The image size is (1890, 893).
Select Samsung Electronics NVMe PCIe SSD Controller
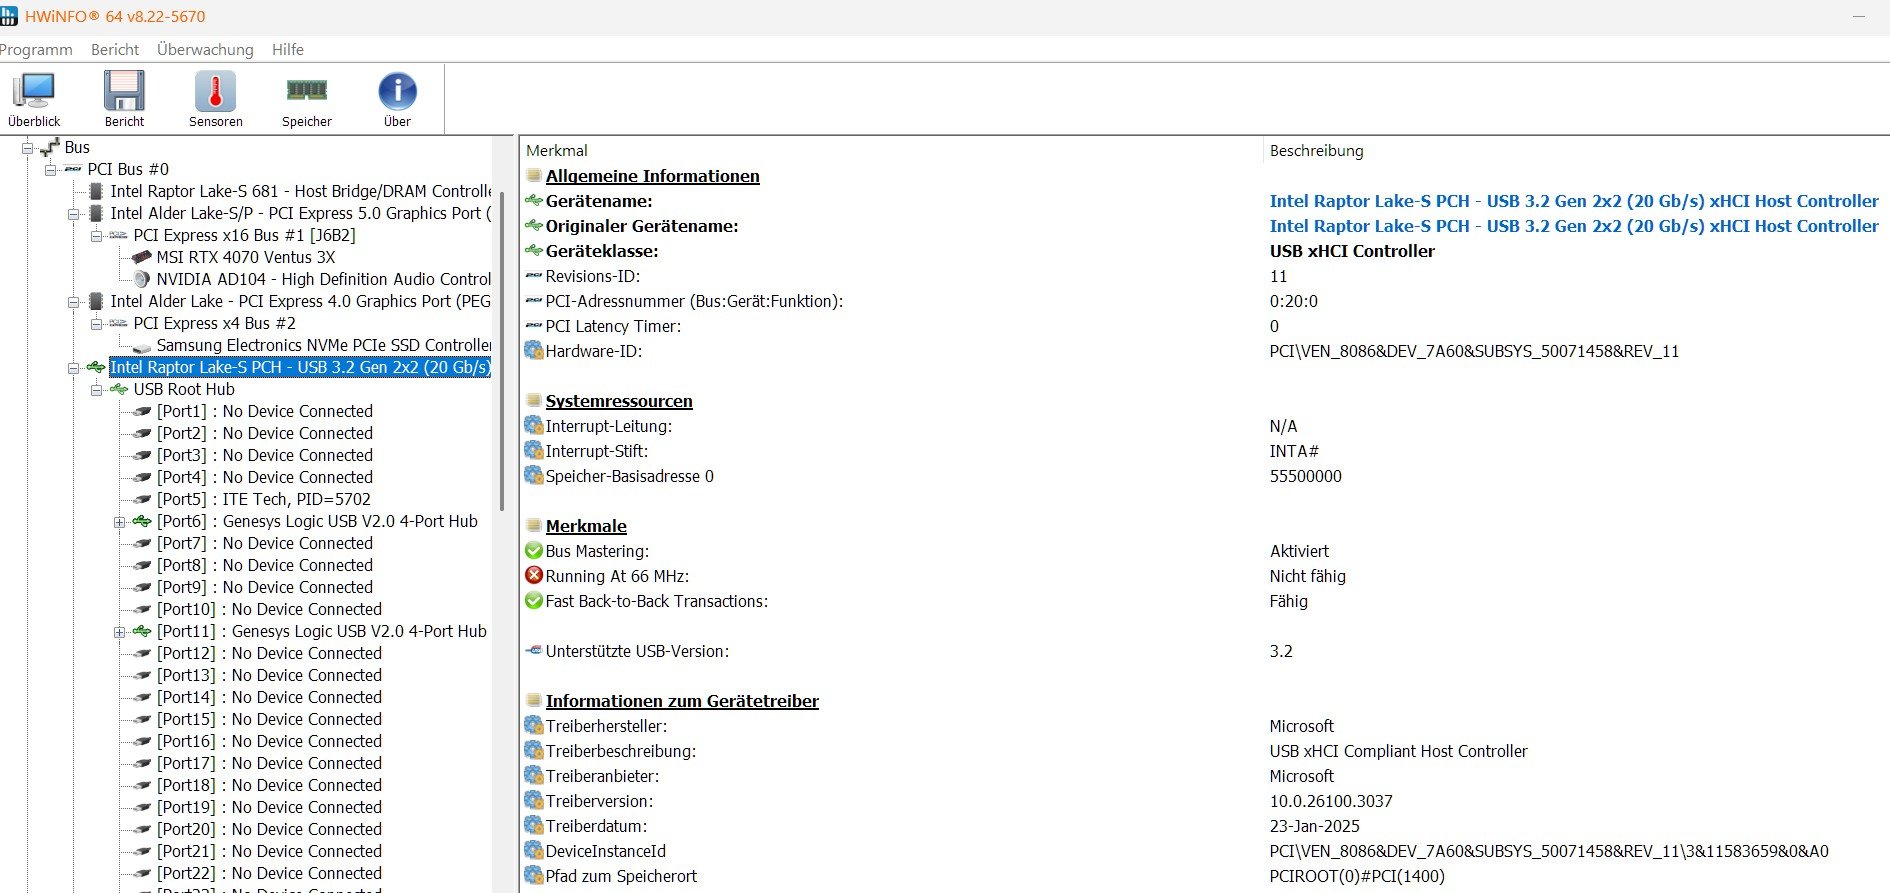(x=324, y=345)
